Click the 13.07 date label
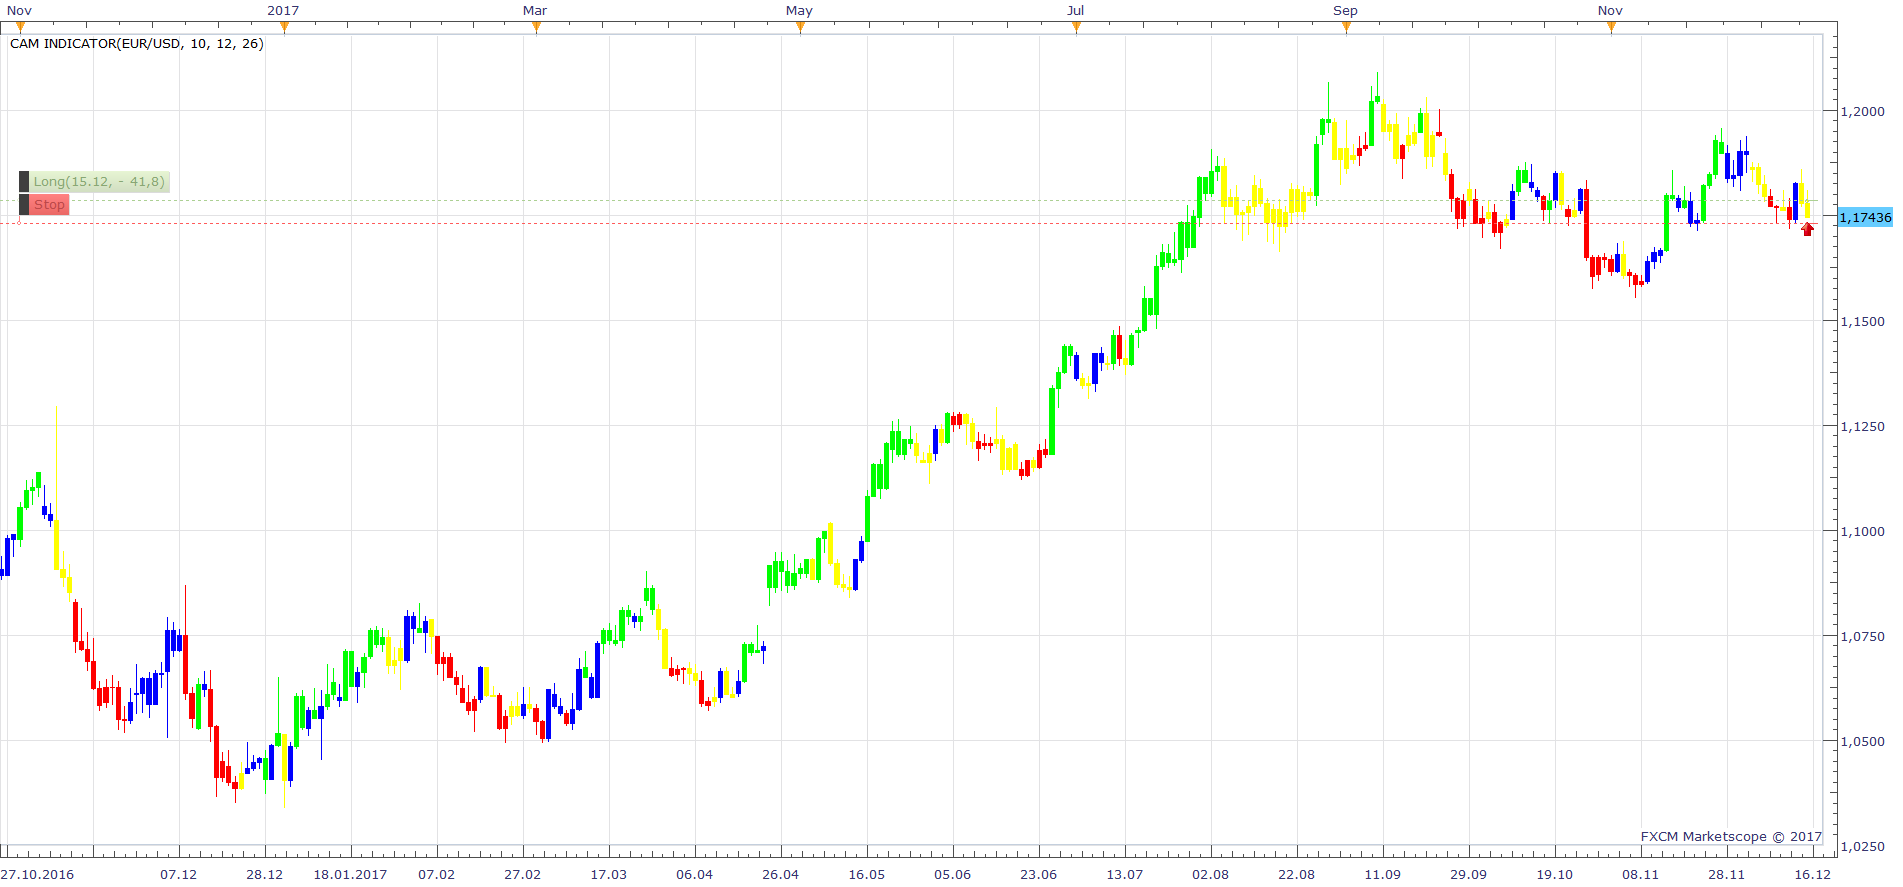This screenshot has width=1903, height=887. [1125, 874]
